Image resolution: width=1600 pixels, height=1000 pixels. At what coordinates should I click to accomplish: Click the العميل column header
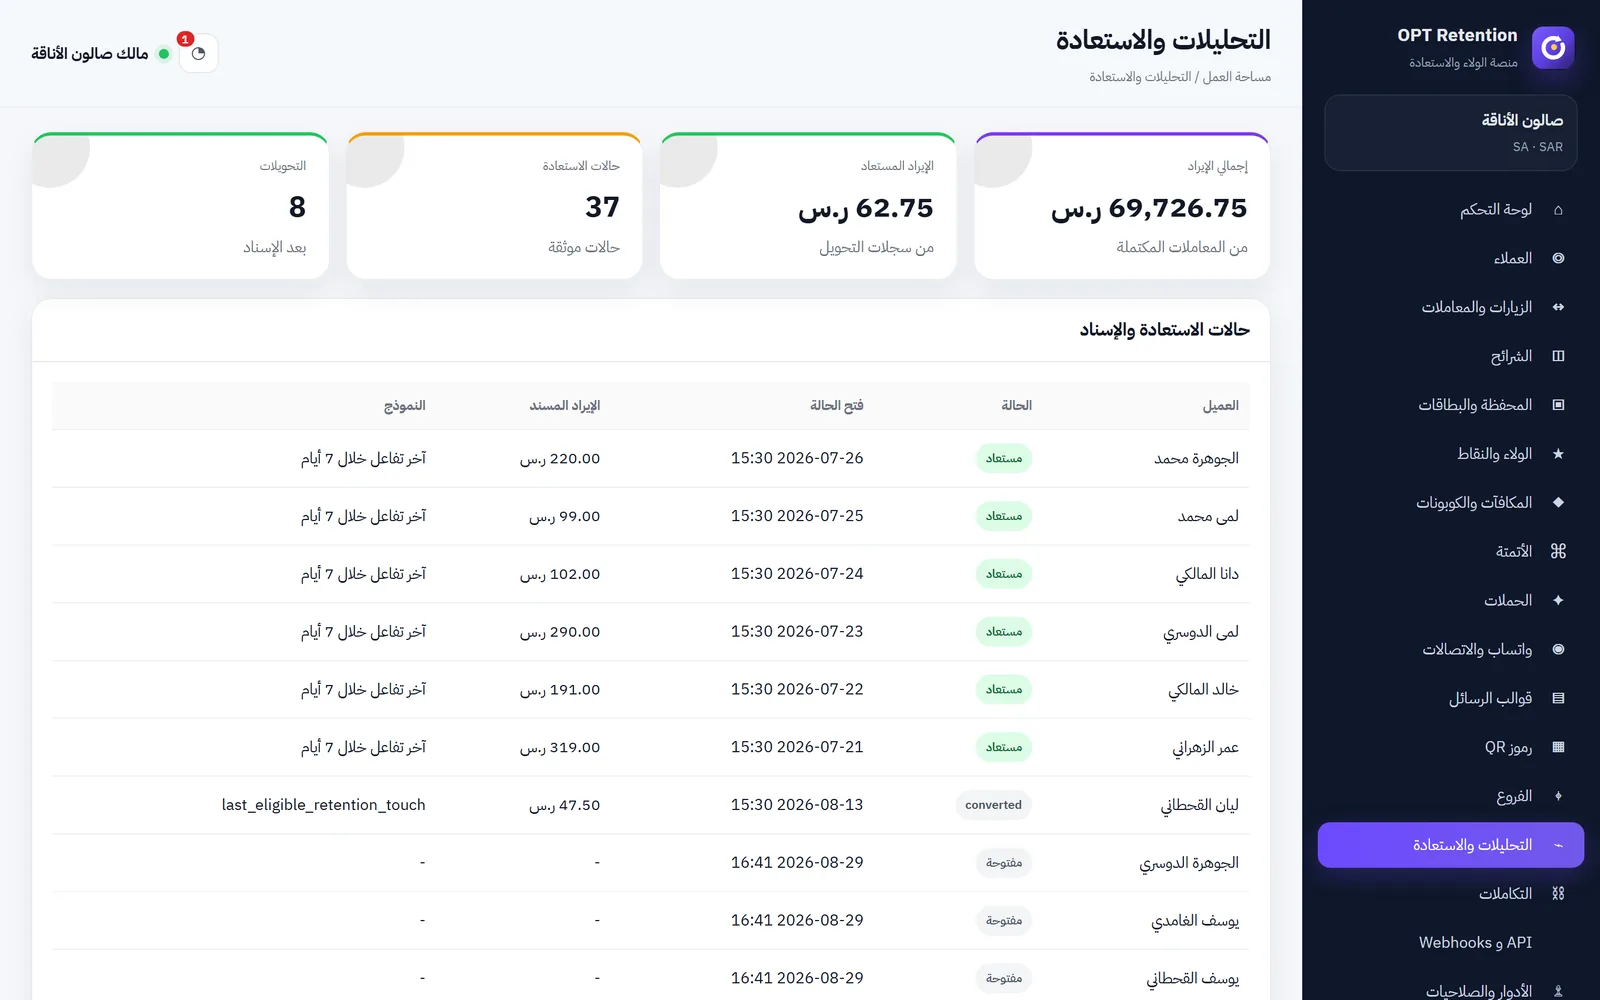click(1220, 405)
